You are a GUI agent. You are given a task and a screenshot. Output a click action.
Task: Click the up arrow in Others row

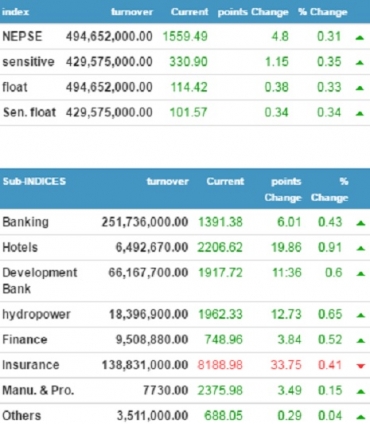(361, 417)
